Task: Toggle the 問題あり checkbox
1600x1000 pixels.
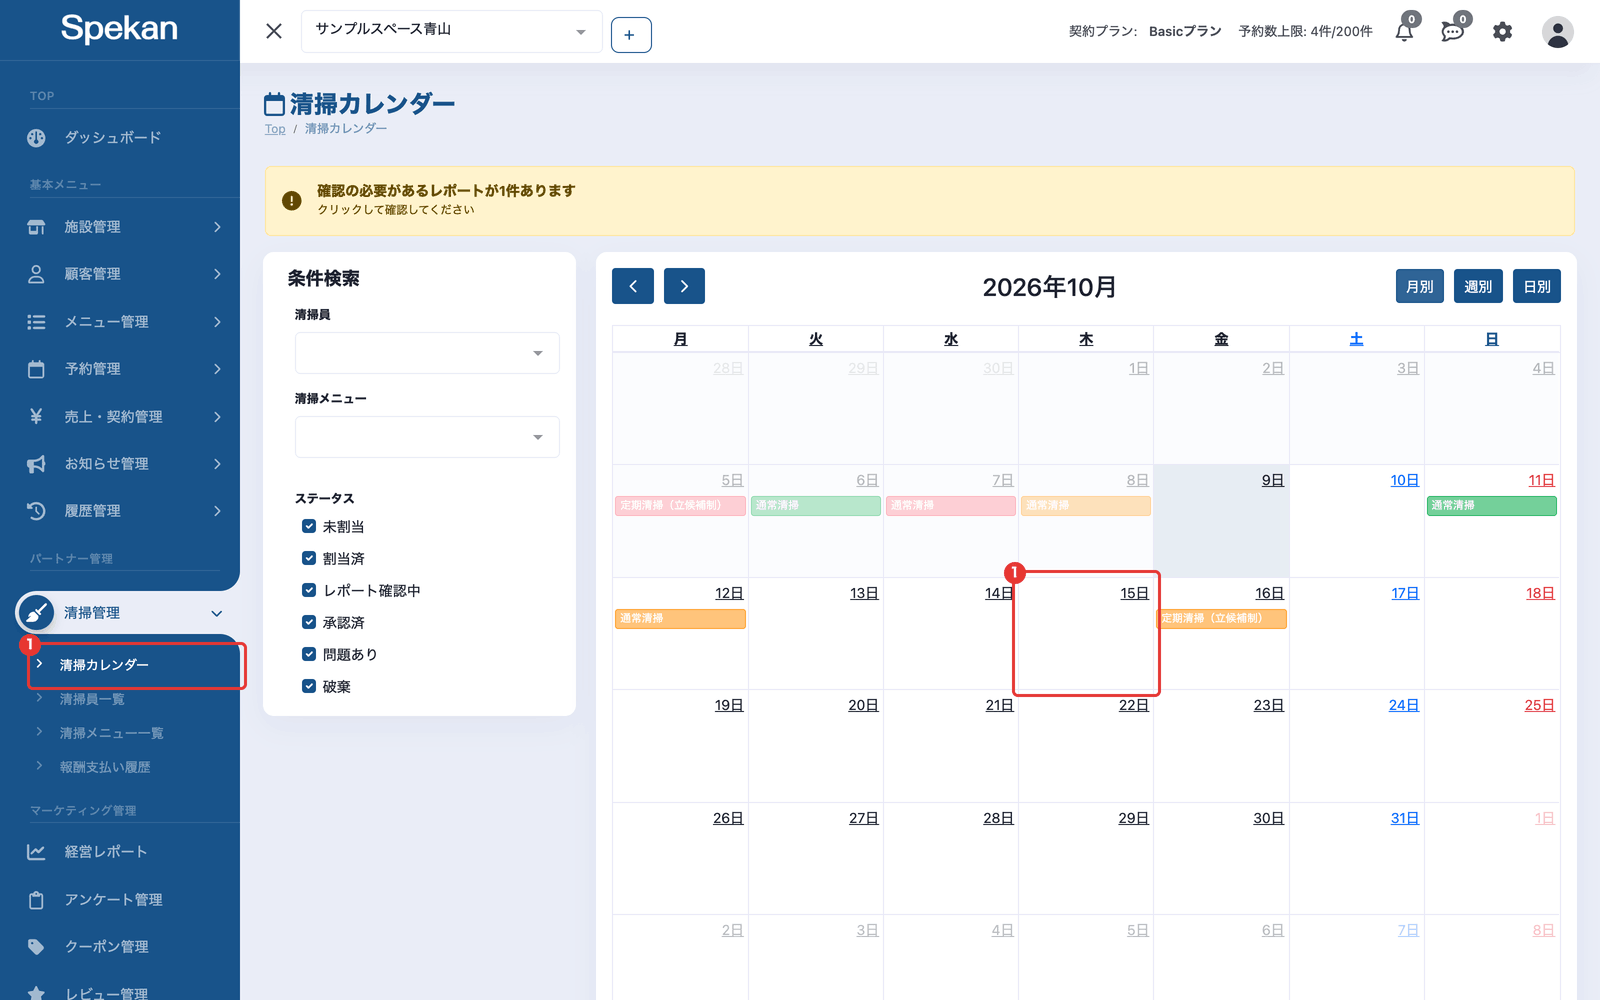Action: (x=309, y=654)
